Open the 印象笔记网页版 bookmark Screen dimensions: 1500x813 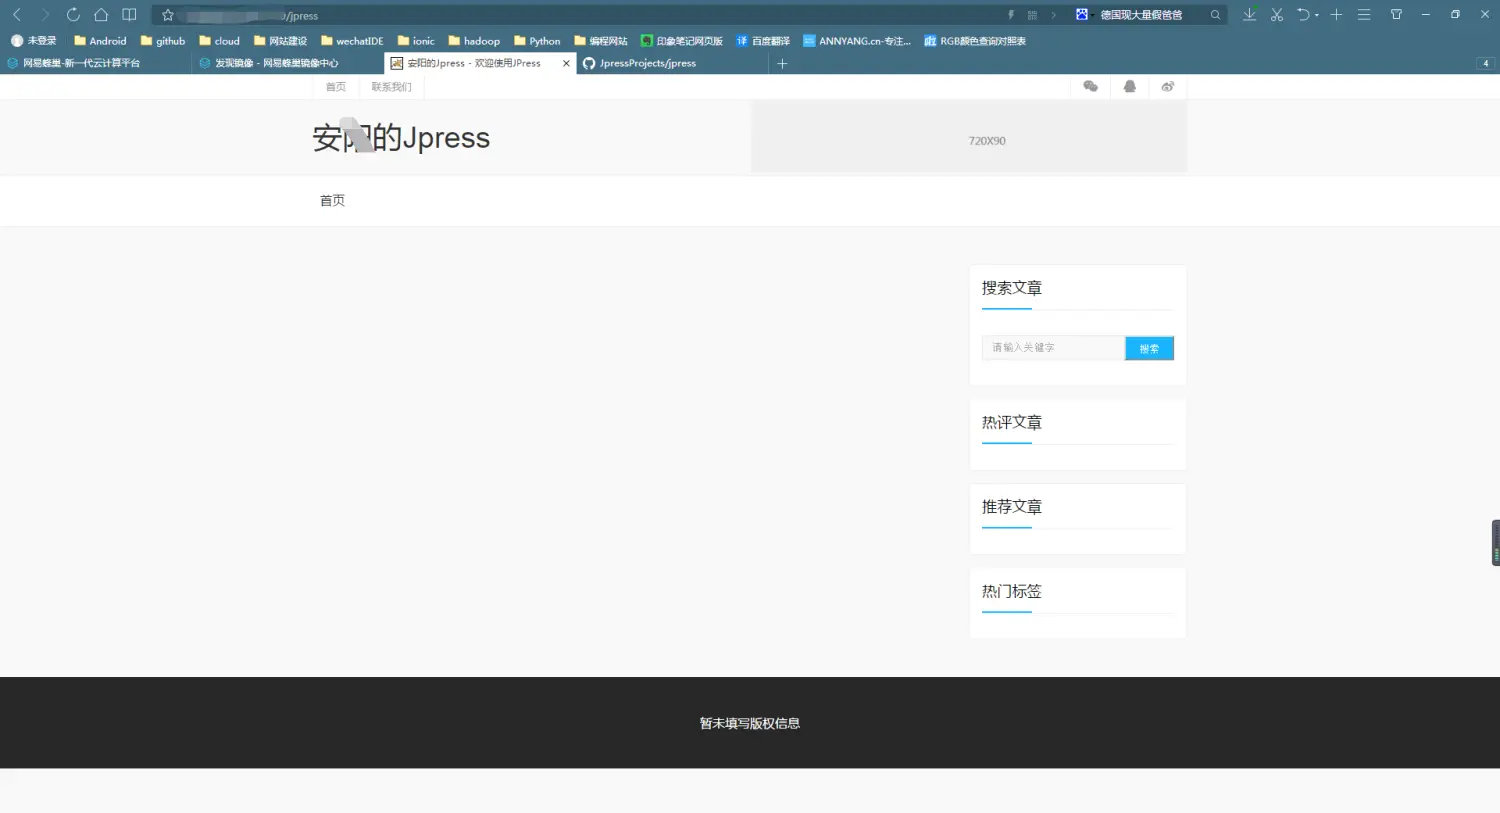pos(682,41)
